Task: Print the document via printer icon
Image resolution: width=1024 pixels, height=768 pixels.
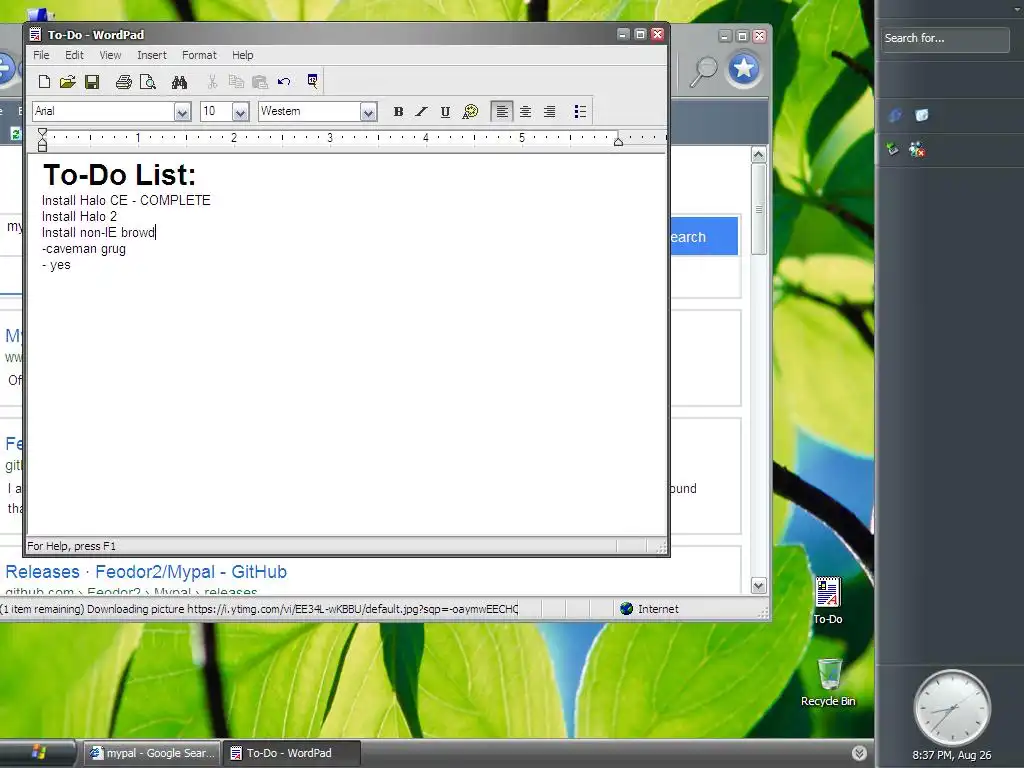Action: pos(123,82)
